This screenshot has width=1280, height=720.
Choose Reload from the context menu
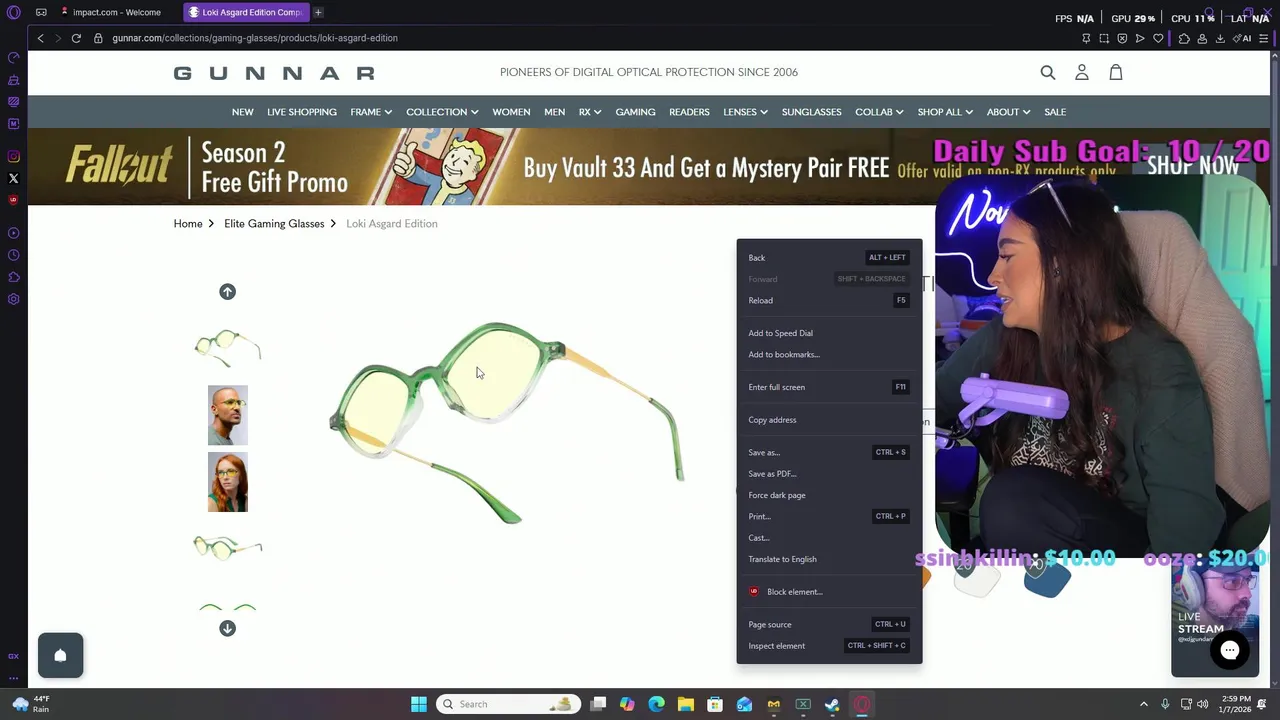tap(829, 300)
